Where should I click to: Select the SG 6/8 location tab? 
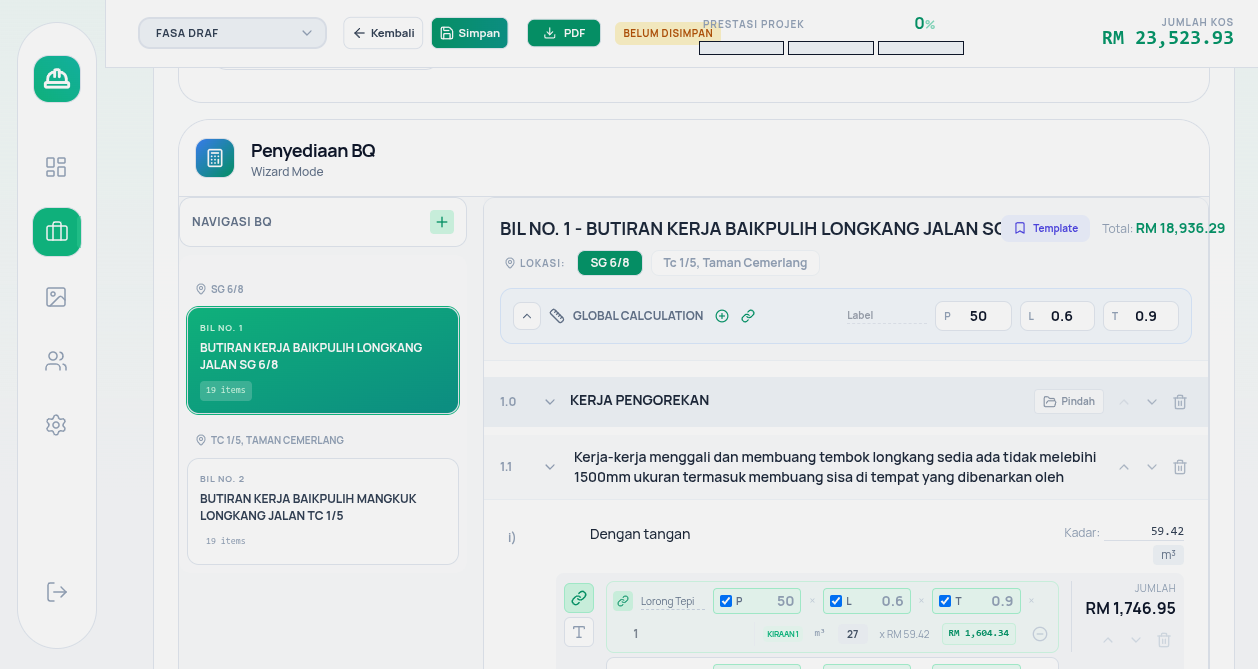tap(610, 263)
